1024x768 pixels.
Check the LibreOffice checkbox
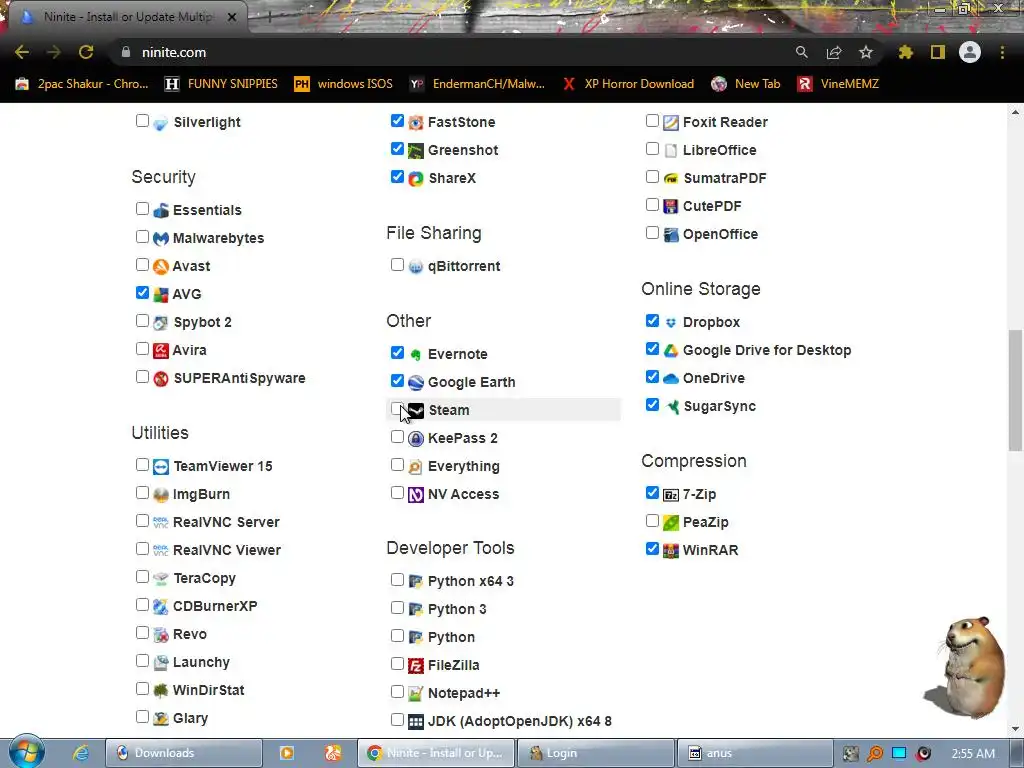652,148
